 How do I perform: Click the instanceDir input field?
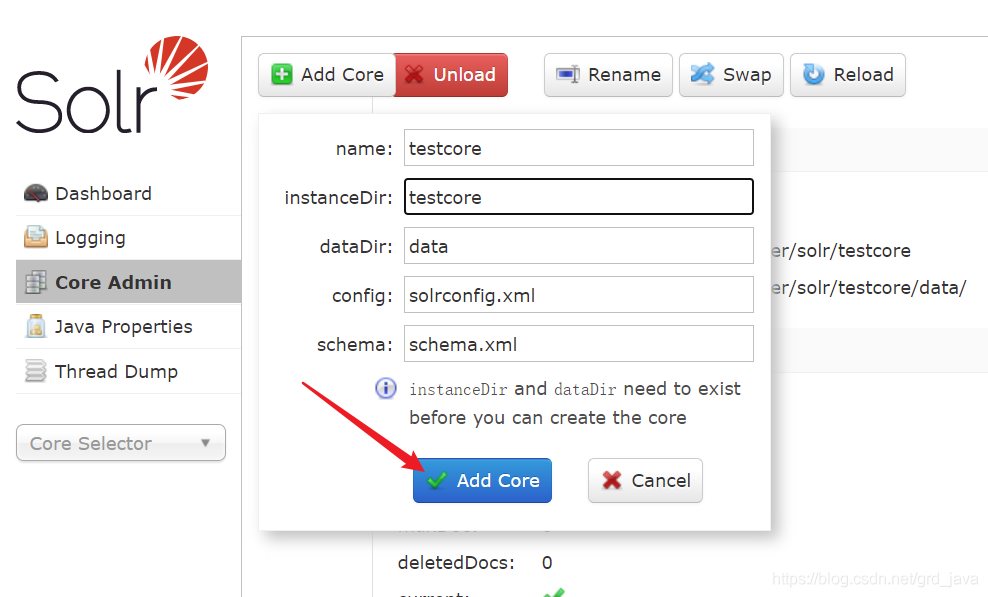tap(578, 197)
